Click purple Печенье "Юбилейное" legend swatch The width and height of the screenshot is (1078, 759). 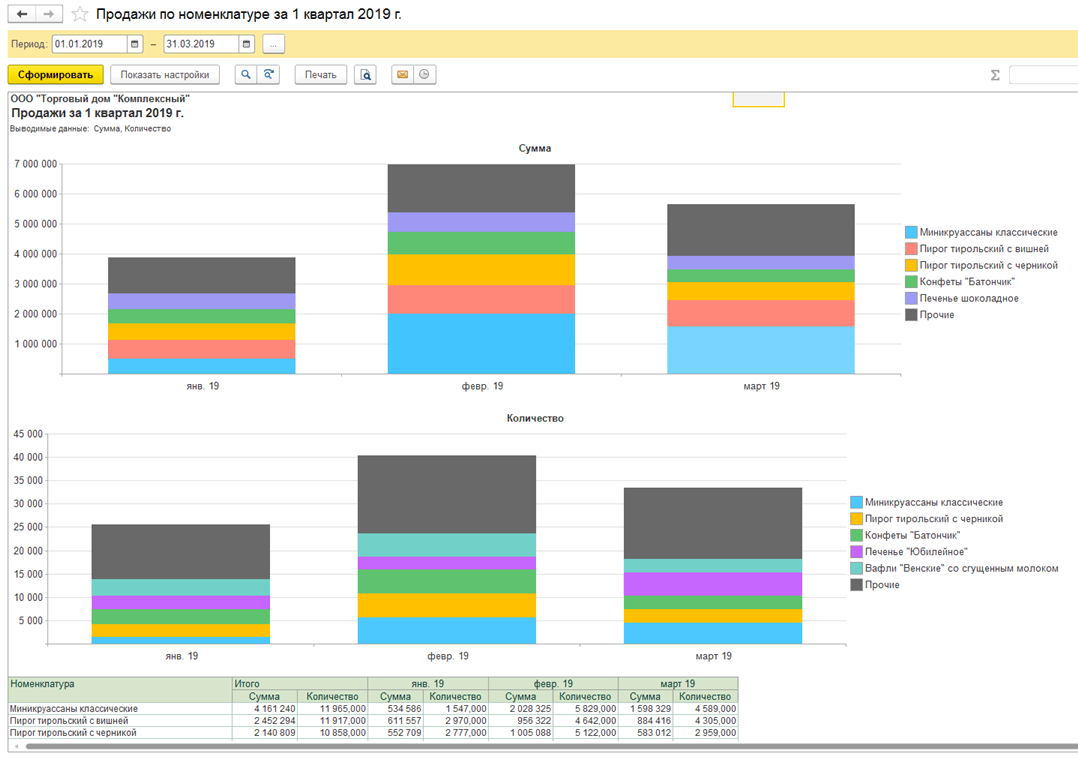(x=856, y=552)
